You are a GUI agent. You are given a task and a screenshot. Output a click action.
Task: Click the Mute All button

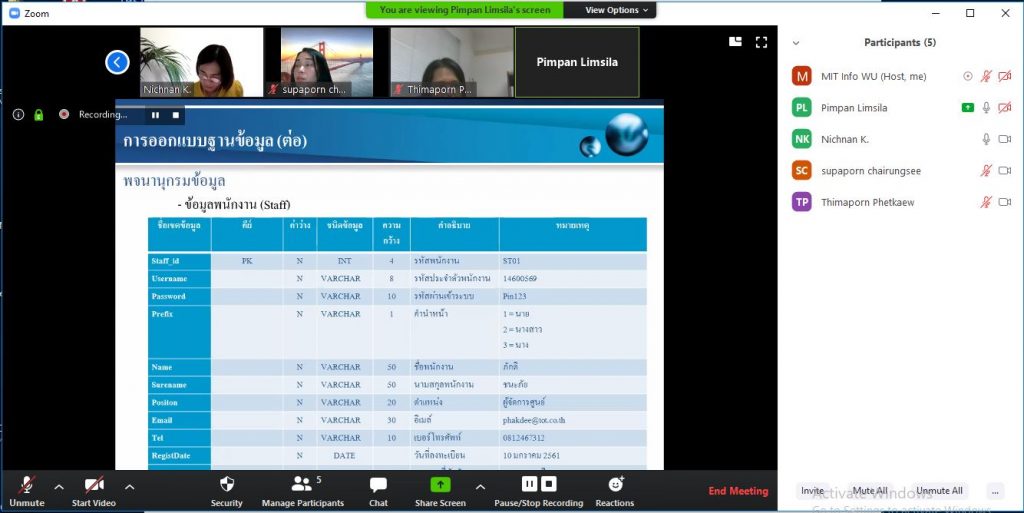869,491
